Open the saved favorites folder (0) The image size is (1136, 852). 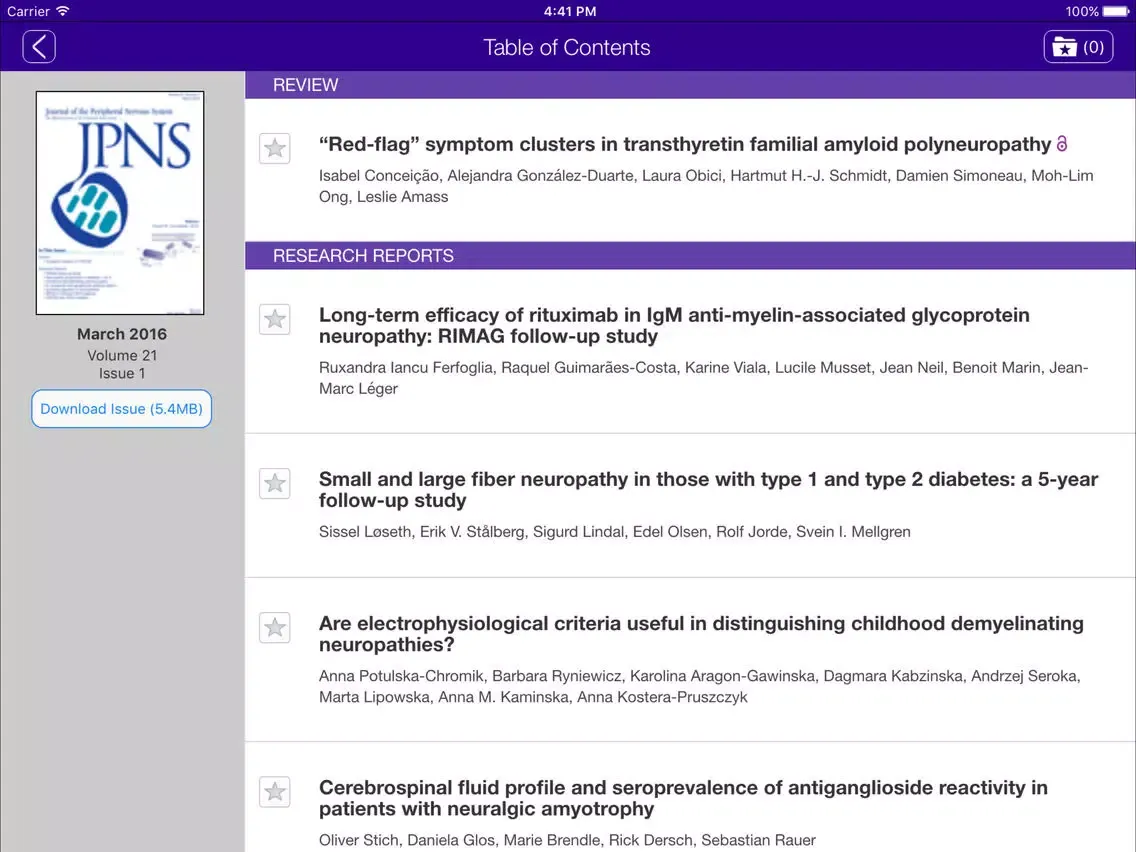pos(1078,47)
